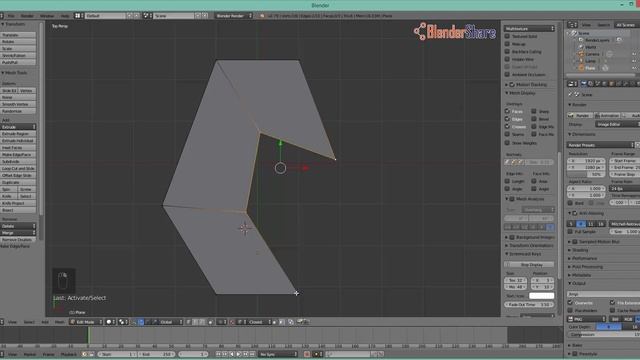Image resolution: width=640 pixels, height=360 pixels.
Task: Enable the Matcap checkbox
Action: click(x=507, y=44)
